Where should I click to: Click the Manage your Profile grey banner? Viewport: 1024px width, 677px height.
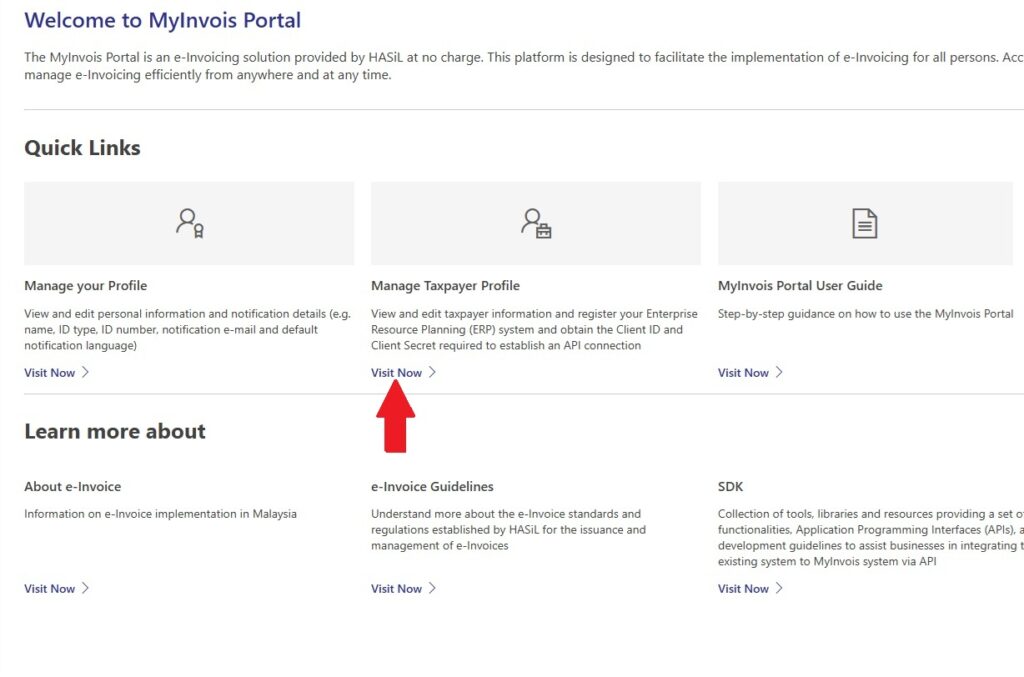[x=189, y=223]
